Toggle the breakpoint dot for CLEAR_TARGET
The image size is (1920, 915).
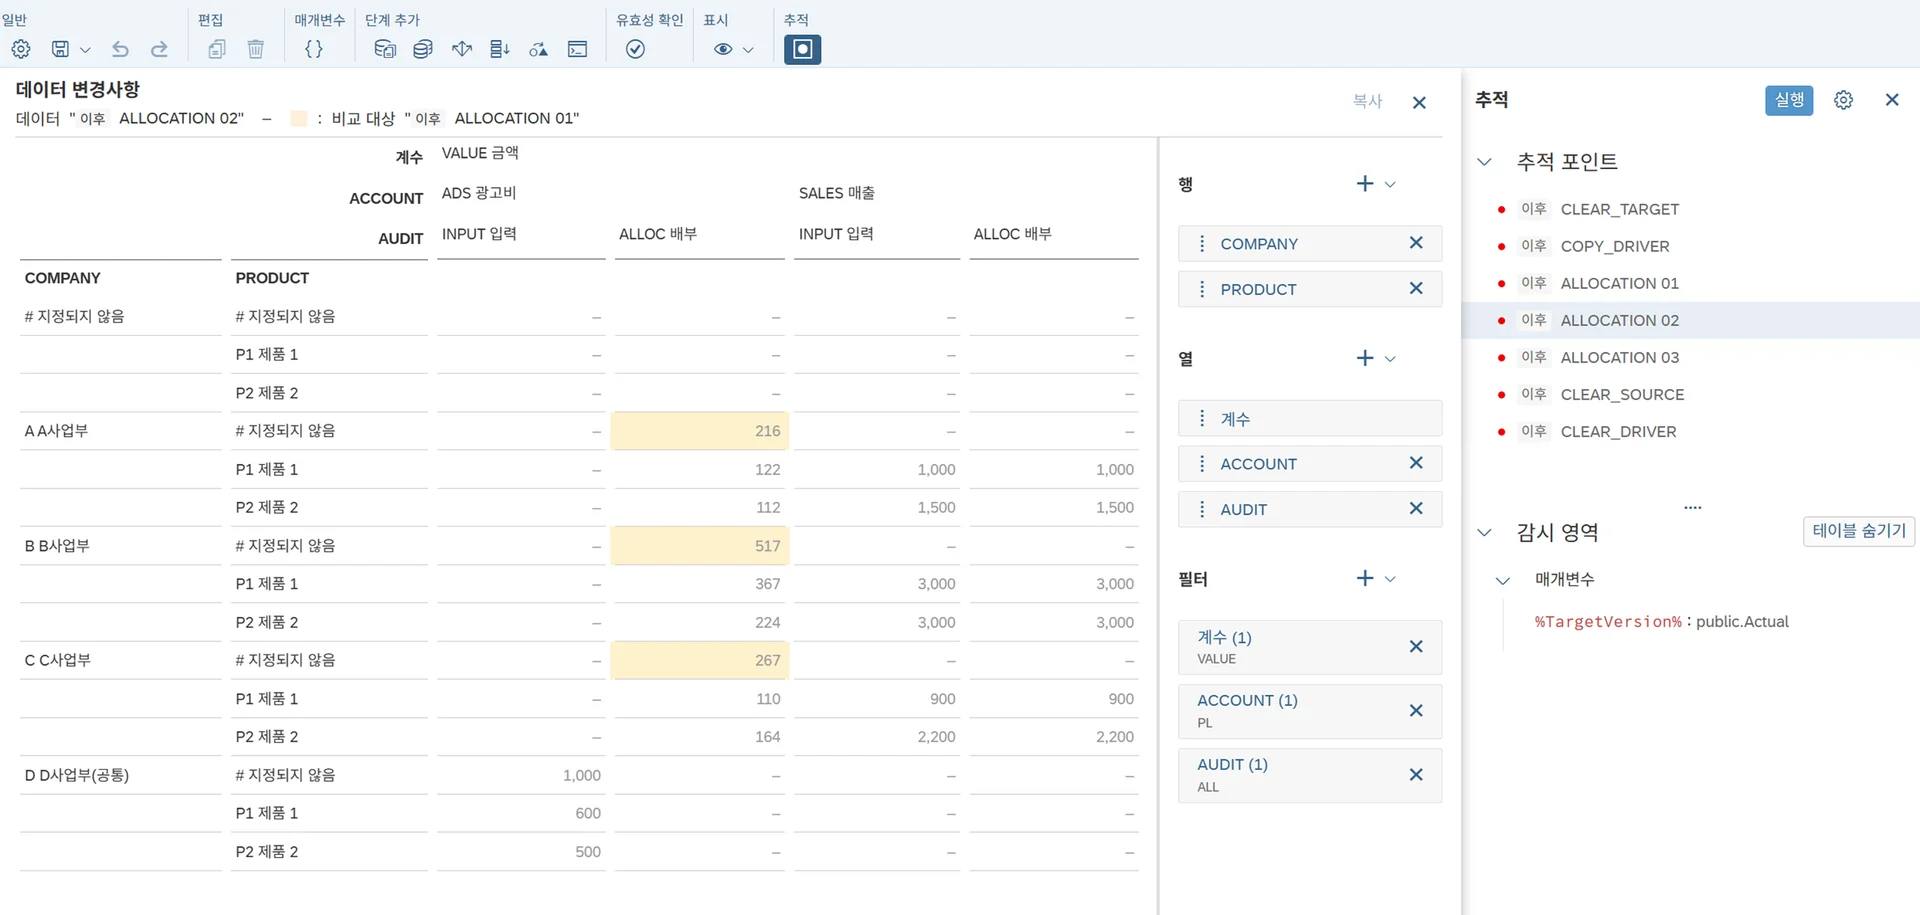tap(1501, 210)
